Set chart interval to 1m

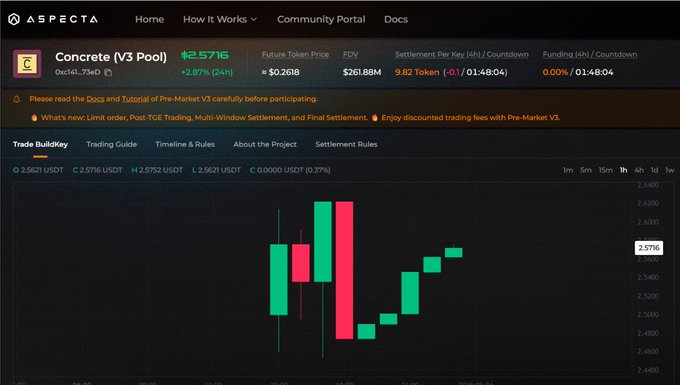568,170
